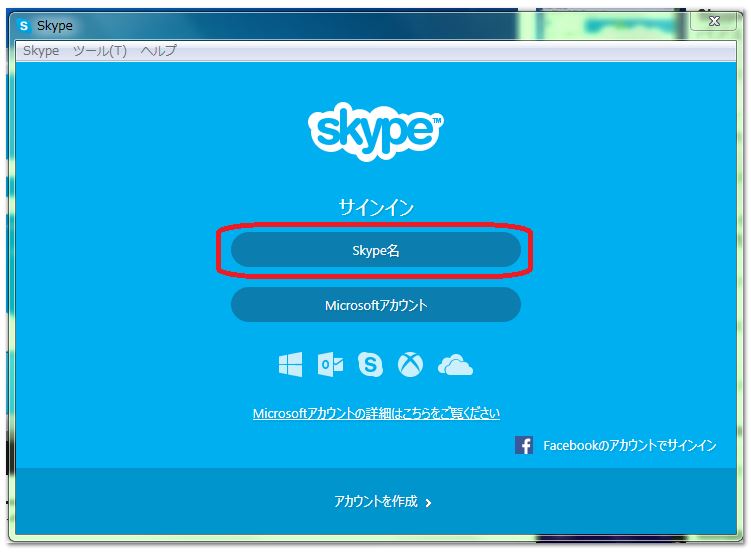Click the chevron next to アカウントを作成
751x553 pixels.
(x=428, y=503)
